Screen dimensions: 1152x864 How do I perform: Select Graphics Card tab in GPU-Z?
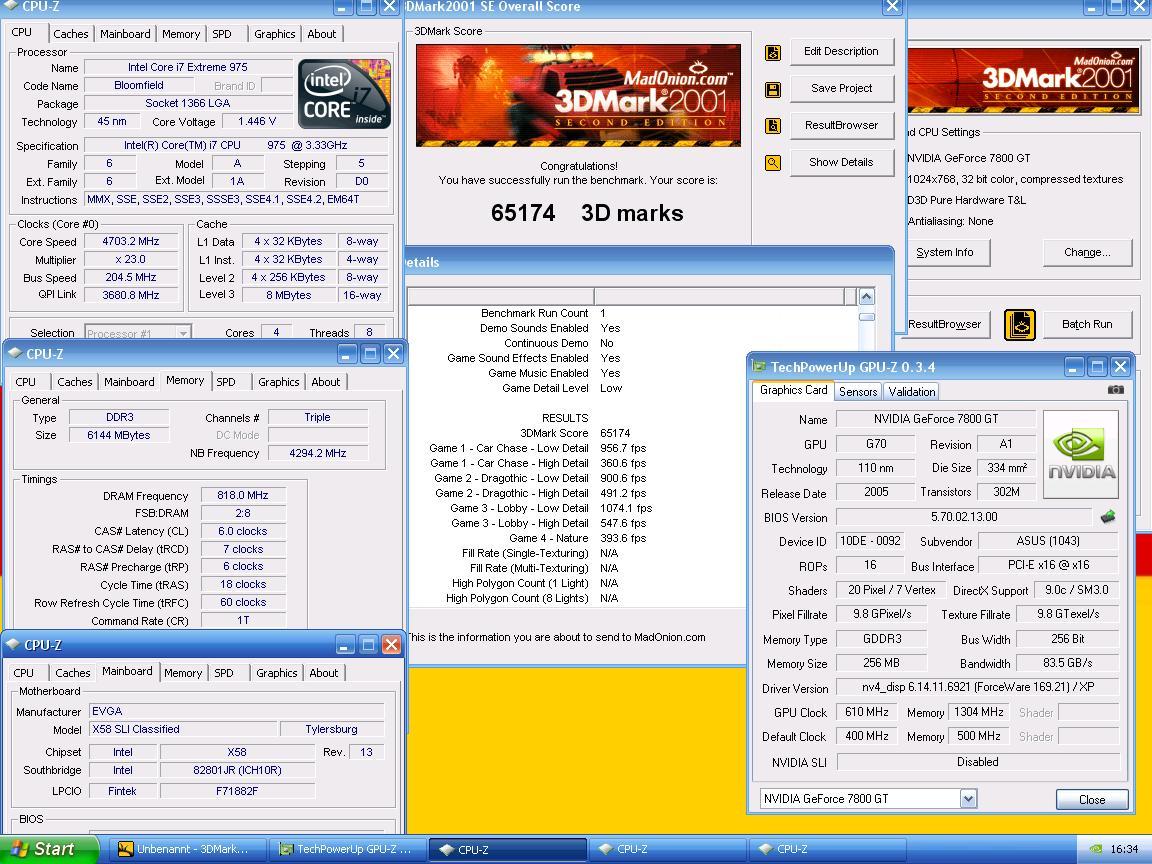tap(793, 390)
